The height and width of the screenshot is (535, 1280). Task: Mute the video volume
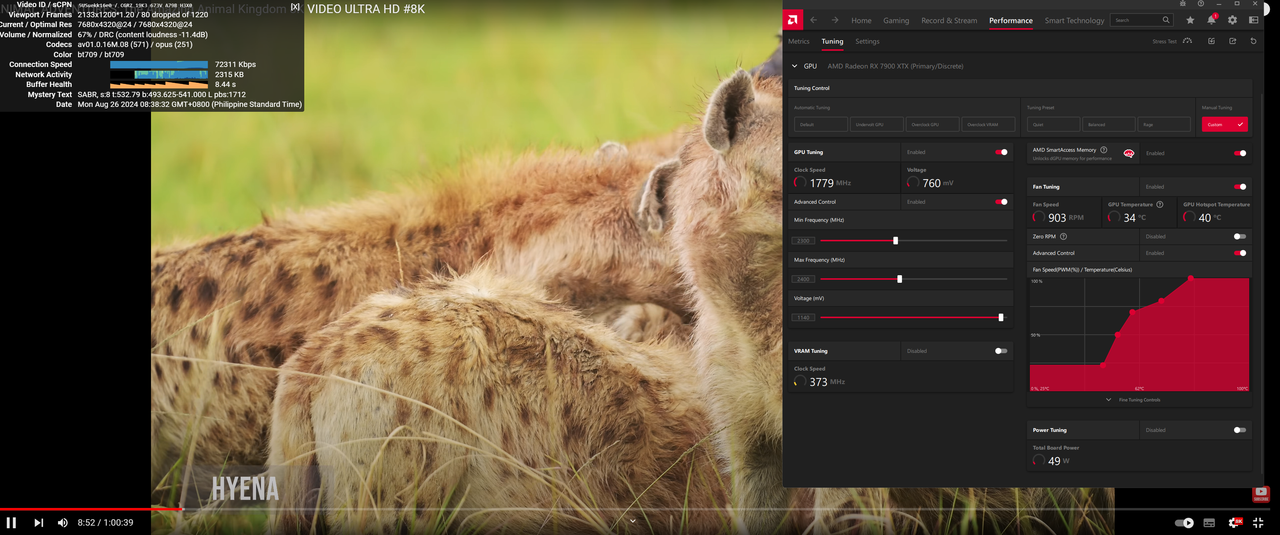[x=63, y=522]
